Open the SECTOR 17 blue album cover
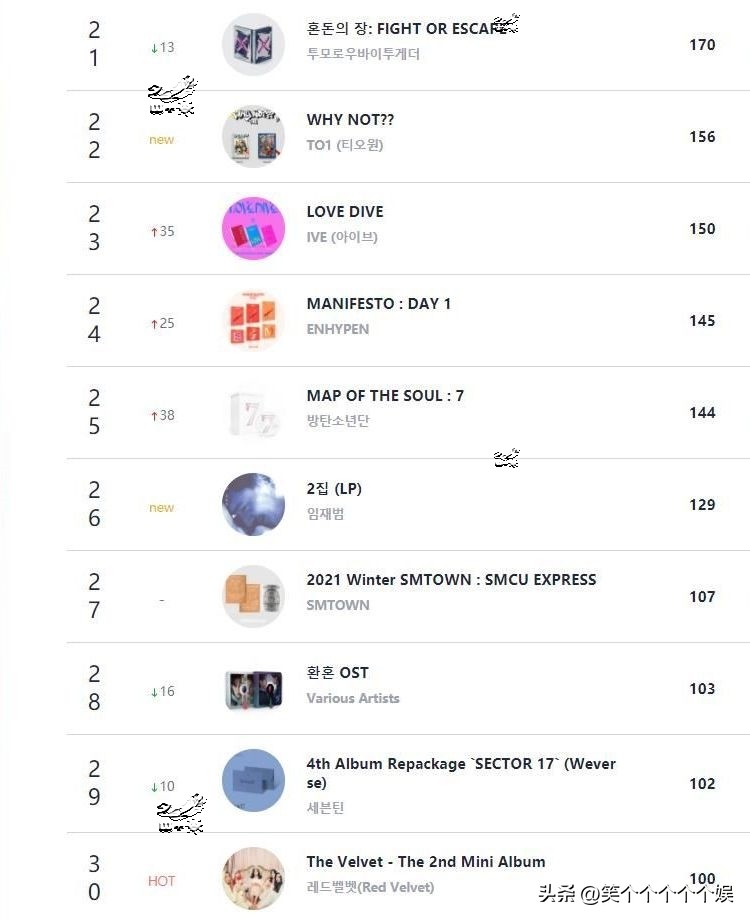Image resolution: width=750 pixels, height=920 pixels. click(x=253, y=781)
